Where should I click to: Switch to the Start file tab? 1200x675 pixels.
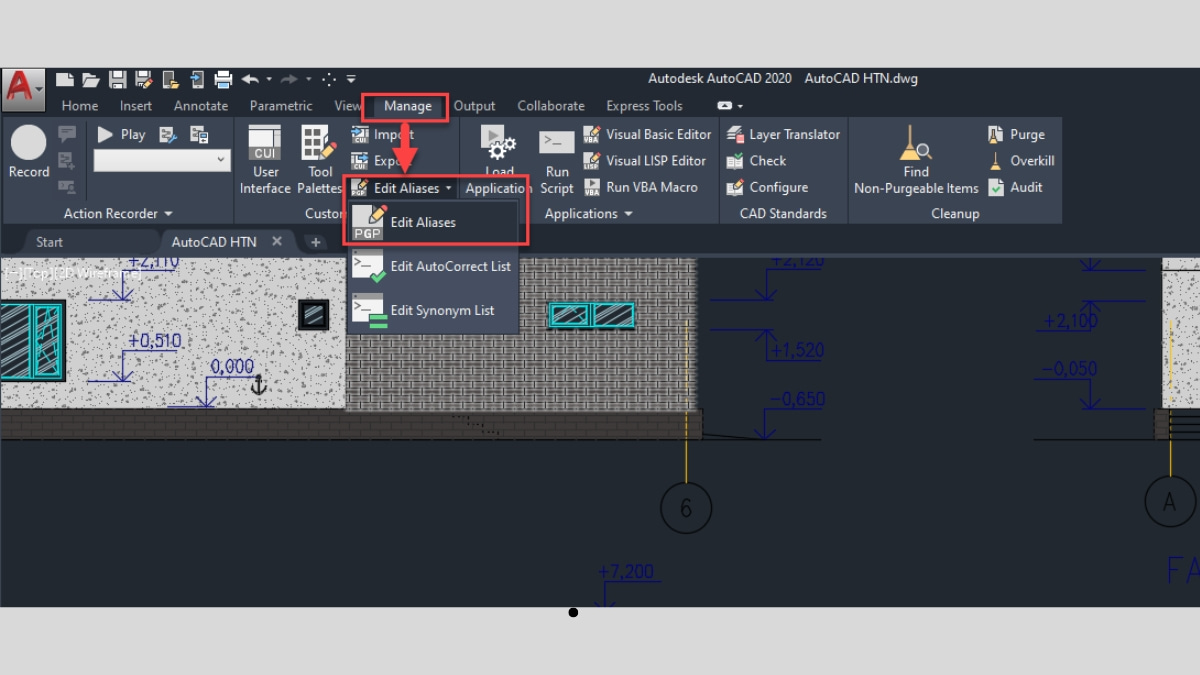[x=49, y=242]
